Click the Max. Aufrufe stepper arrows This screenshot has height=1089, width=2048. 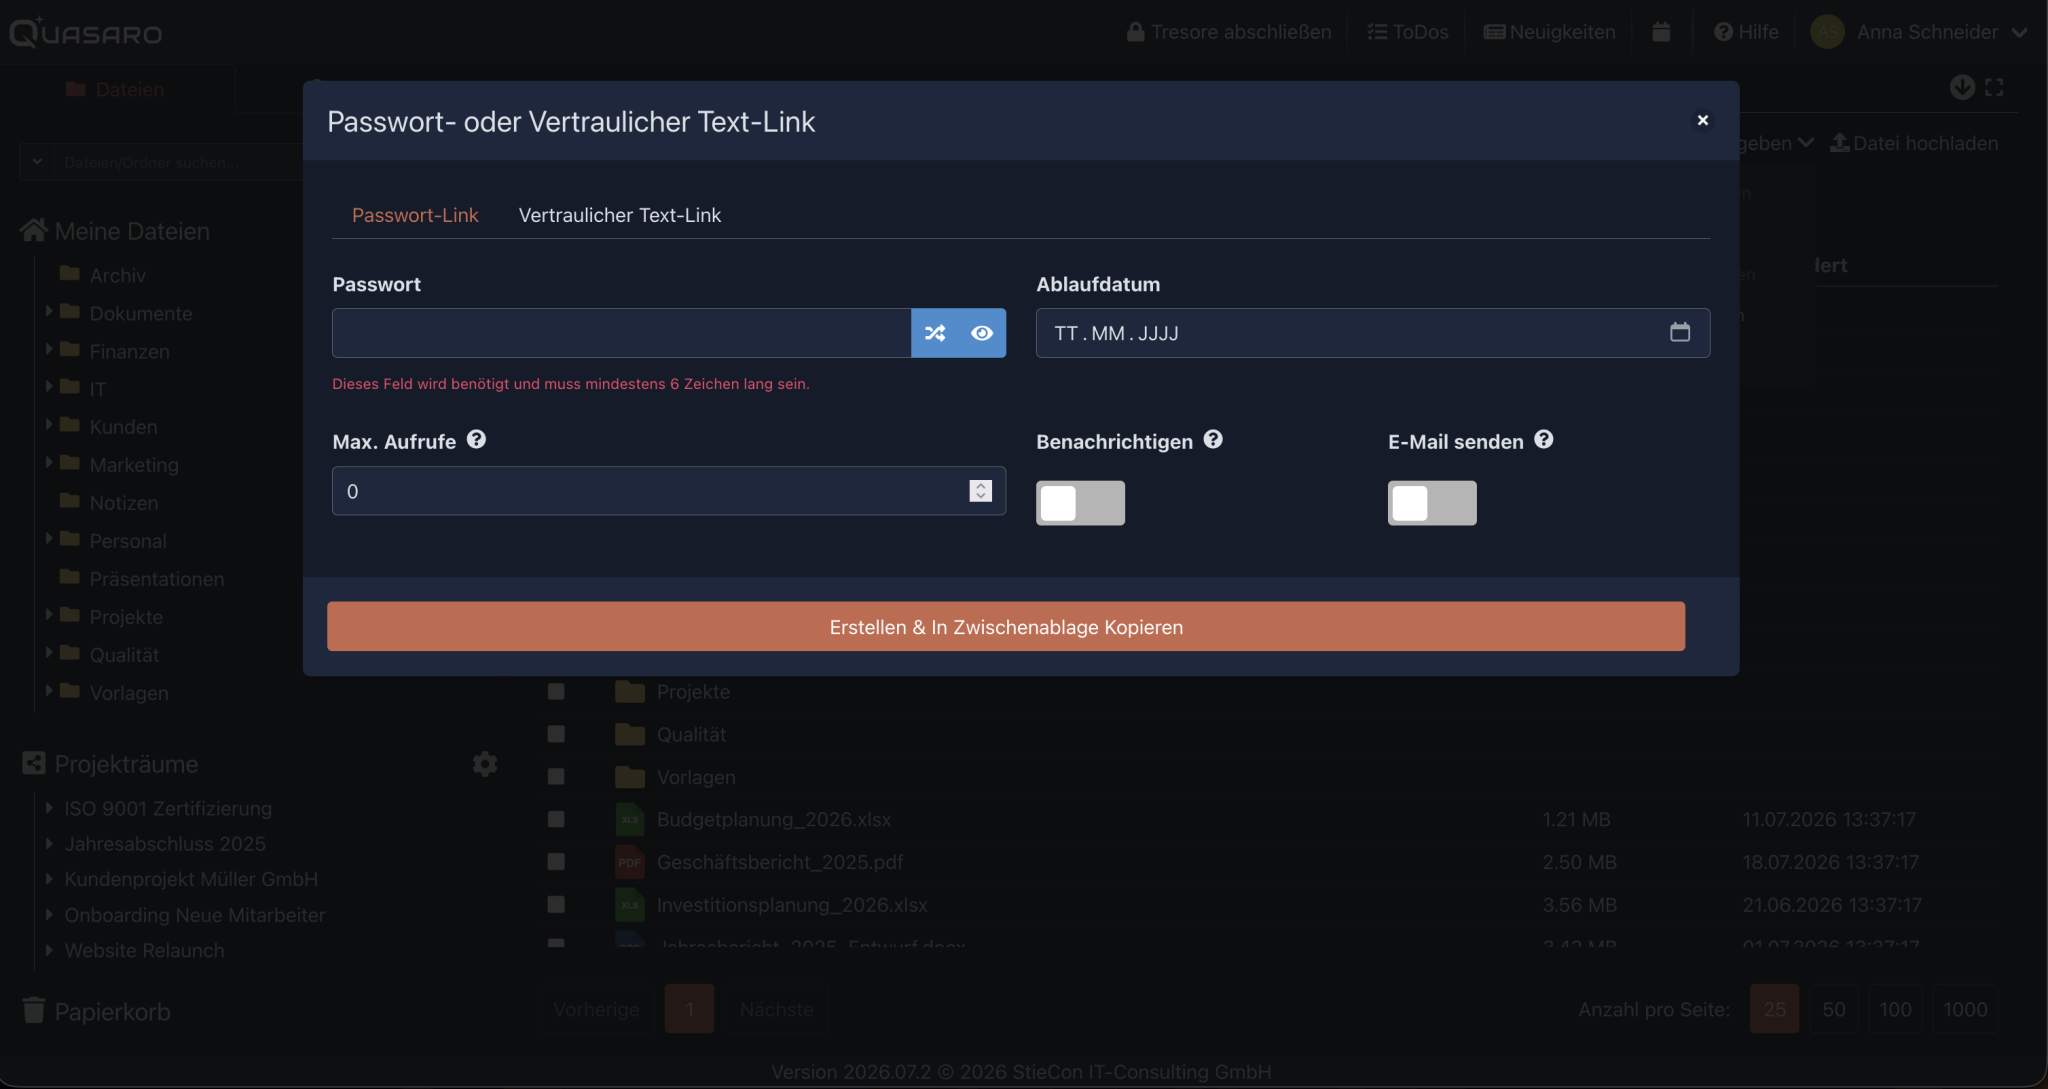981,490
